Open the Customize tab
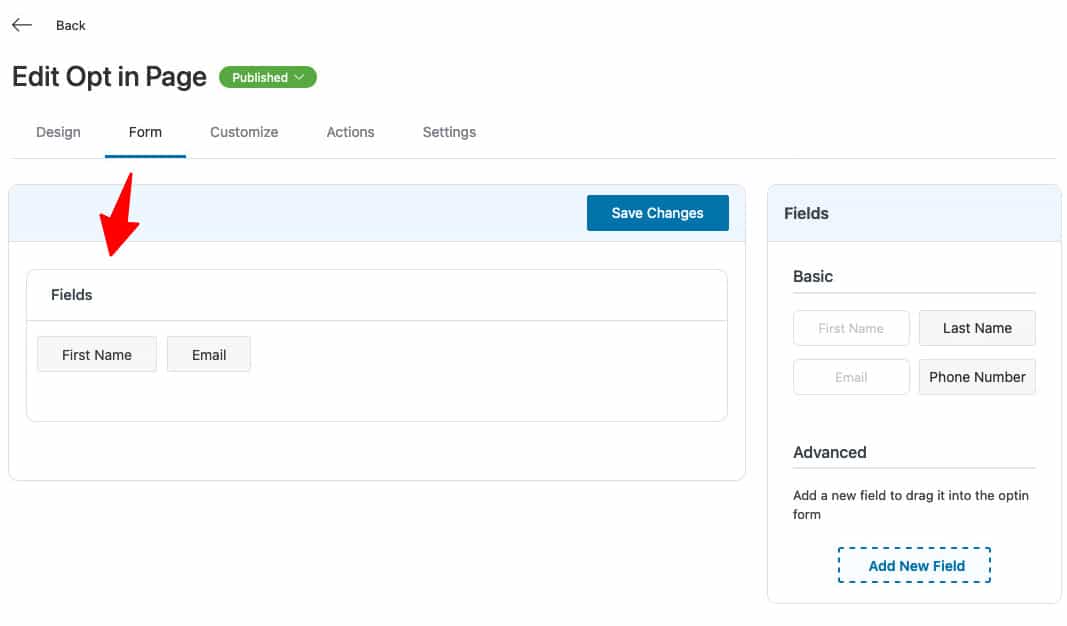The width and height of the screenshot is (1067, 626). point(244,131)
